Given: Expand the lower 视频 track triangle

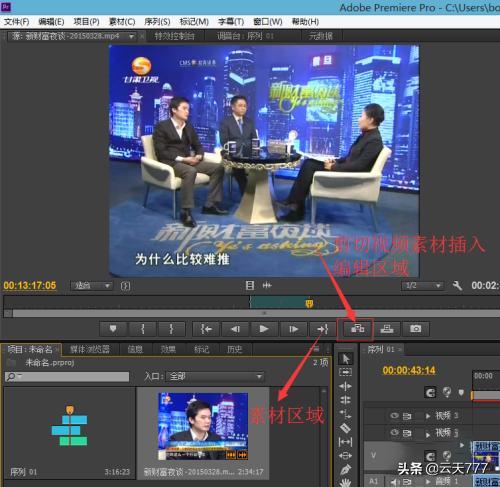Looking at the screenshot, I should coord(428,434).
